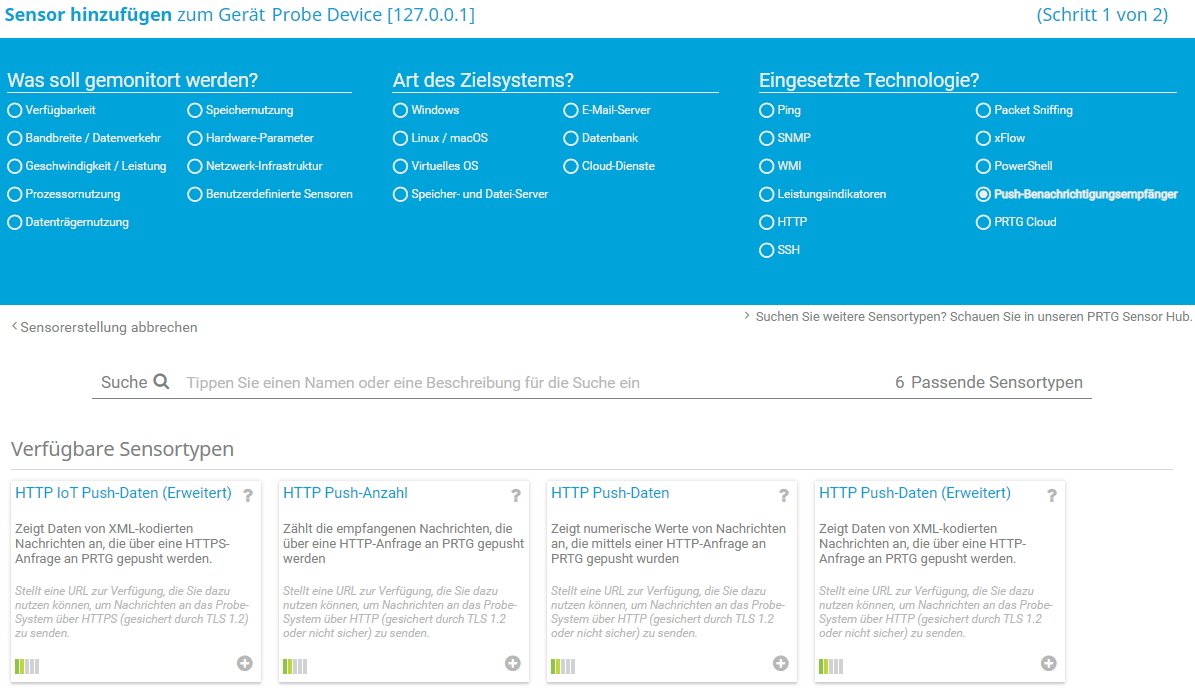
Task: Click performance impact bar on HTTP Push-Anzahl card
Action: tap(295, 666)
